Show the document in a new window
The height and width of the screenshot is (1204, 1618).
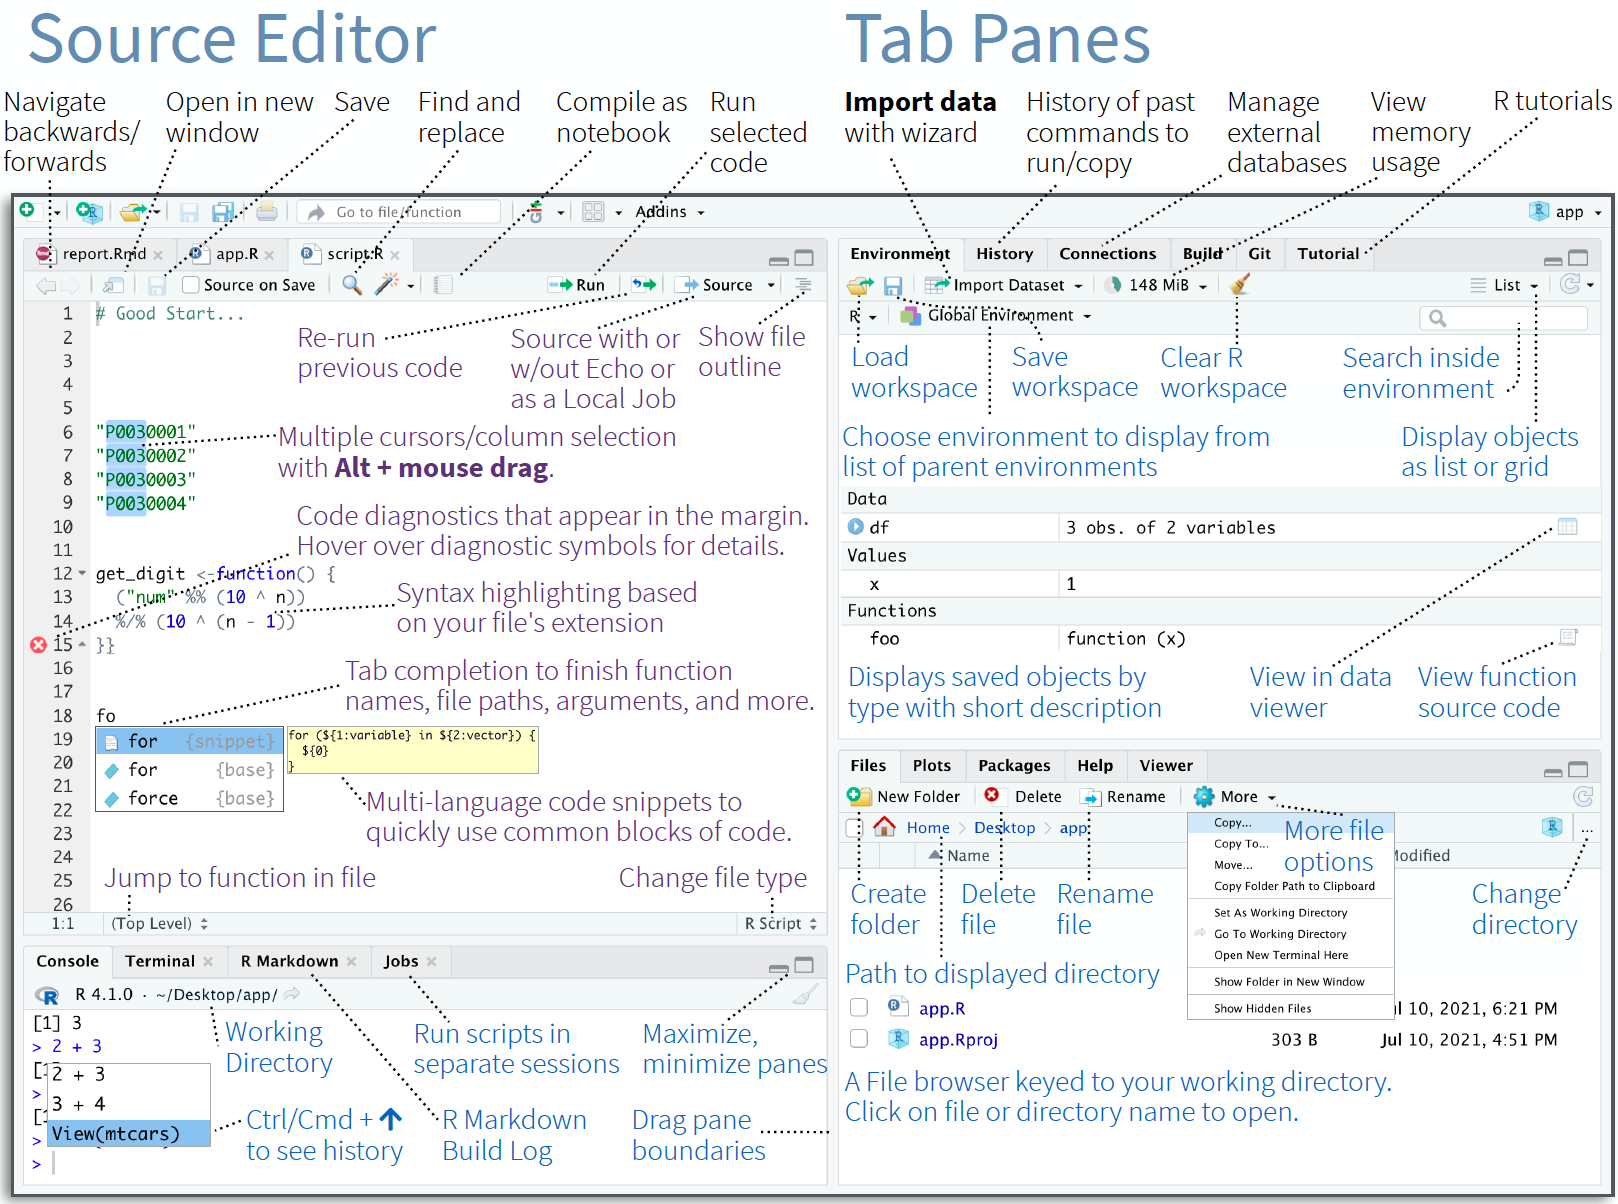[113, 285]
